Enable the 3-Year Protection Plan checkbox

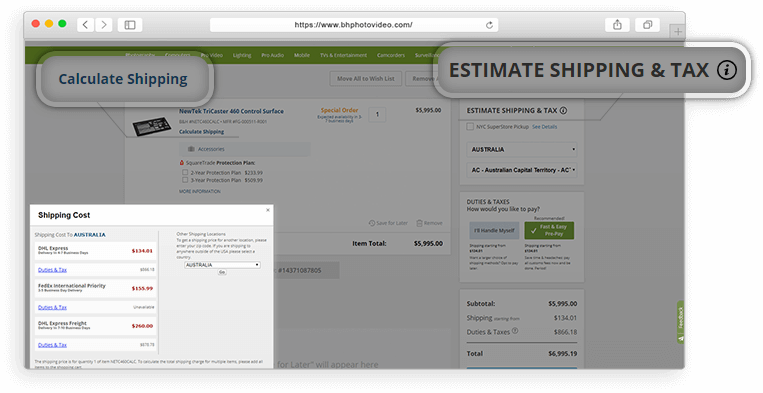coord(185,180)
